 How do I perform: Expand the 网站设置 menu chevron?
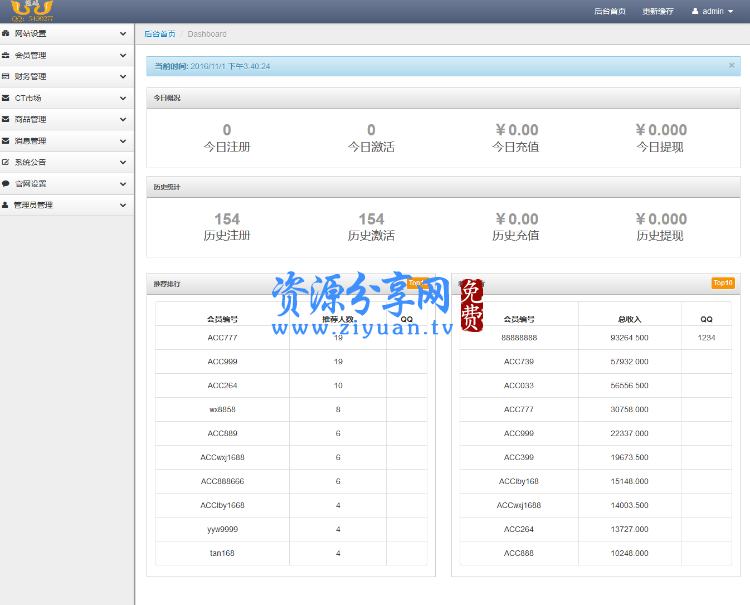123,34
